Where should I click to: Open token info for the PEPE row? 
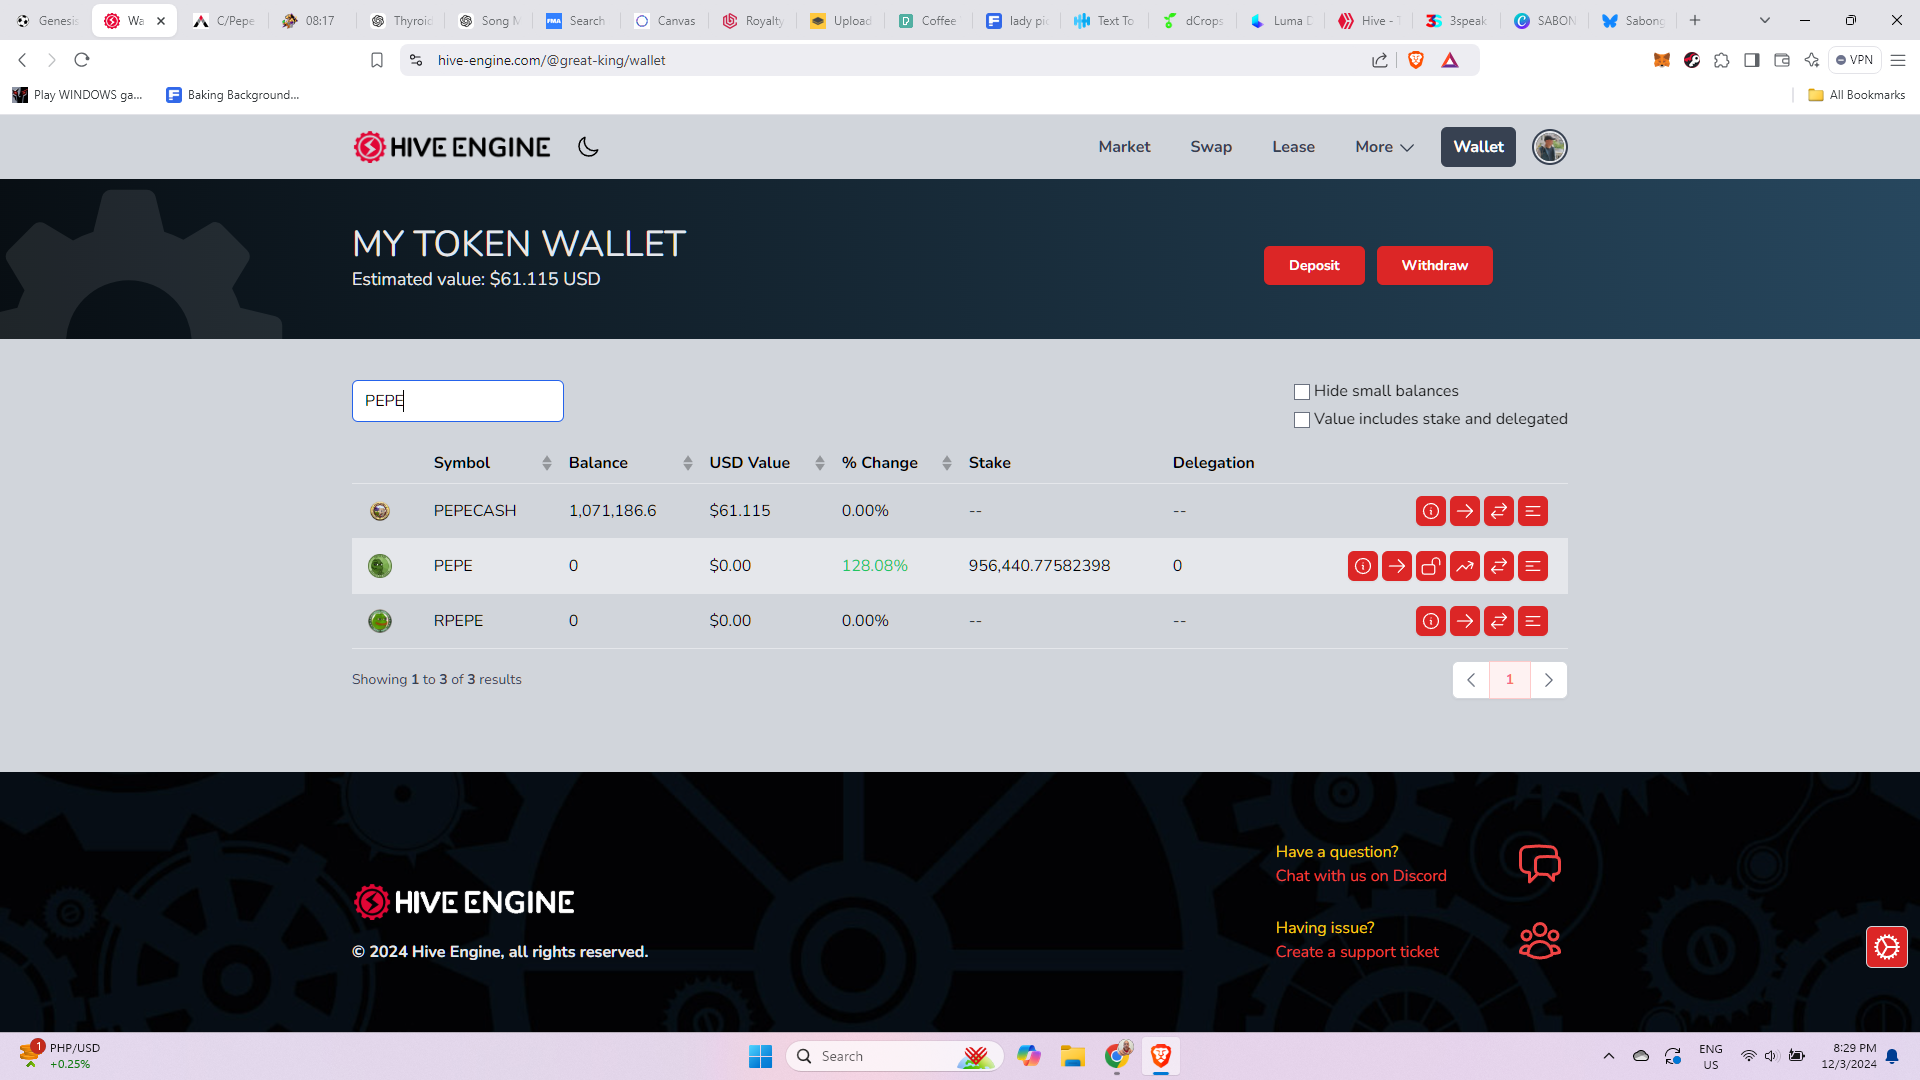(x=1363, y=566)
